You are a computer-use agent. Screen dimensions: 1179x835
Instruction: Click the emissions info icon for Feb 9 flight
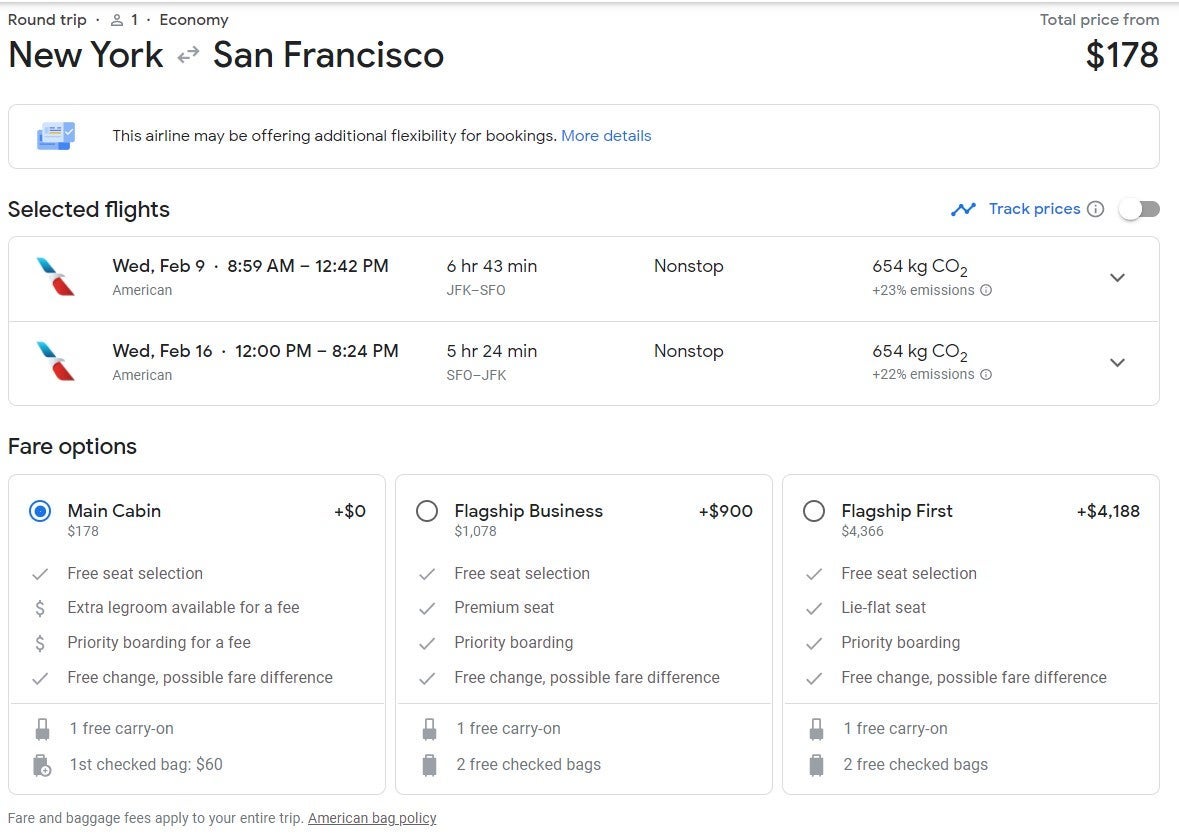[x=986, y=291]
